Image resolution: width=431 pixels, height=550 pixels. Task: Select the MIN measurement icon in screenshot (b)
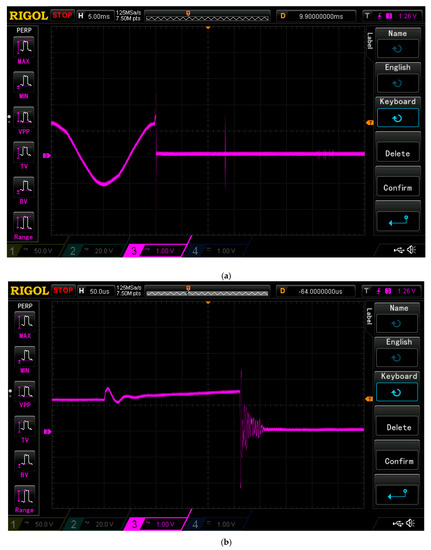tap(25, 356)
